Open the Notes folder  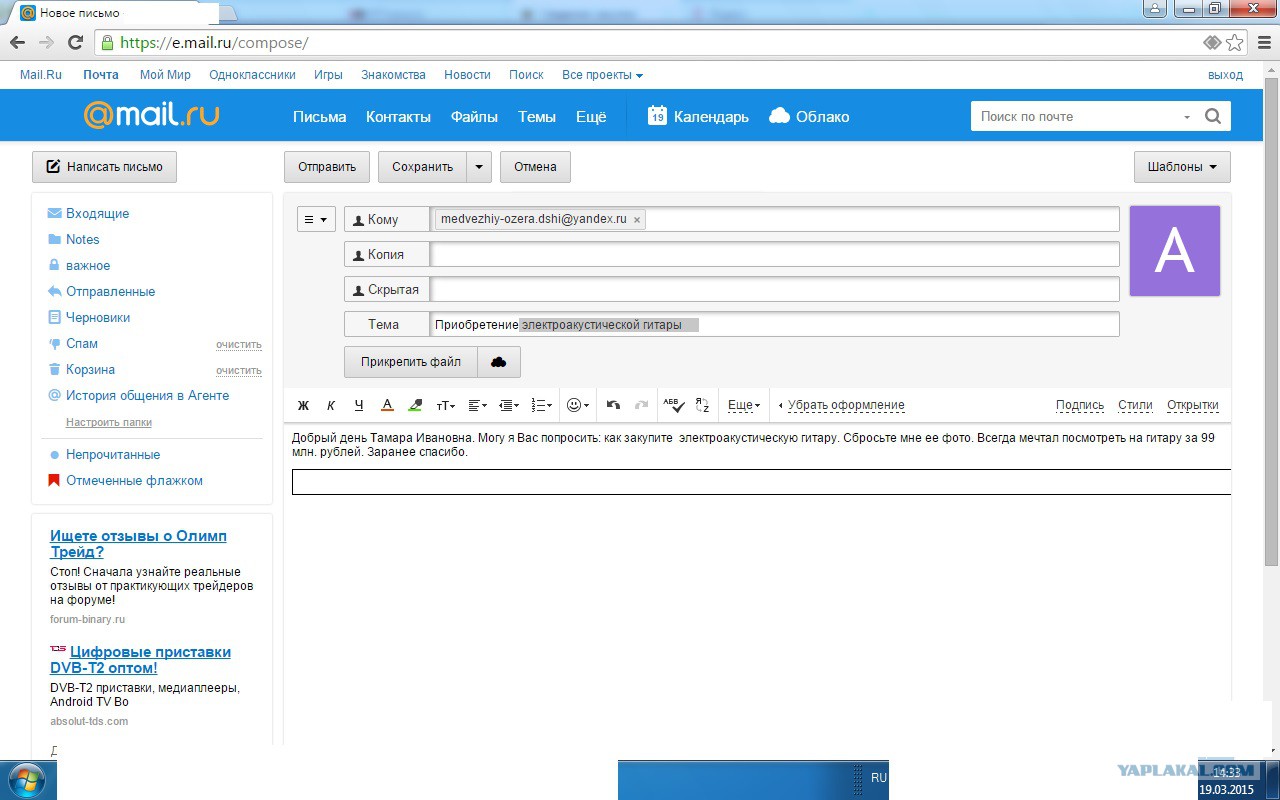pyautogui.click(x=82, y=240)
